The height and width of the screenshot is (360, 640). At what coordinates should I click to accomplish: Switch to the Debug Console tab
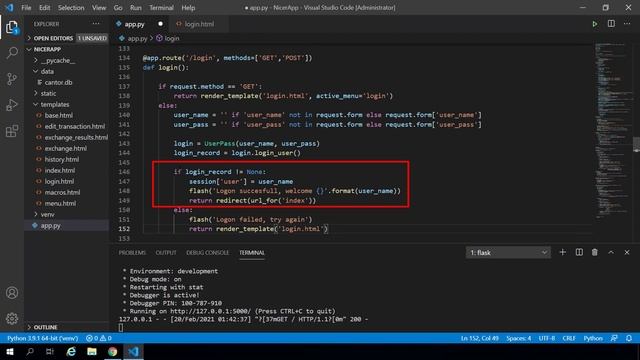tap(207, 253)
